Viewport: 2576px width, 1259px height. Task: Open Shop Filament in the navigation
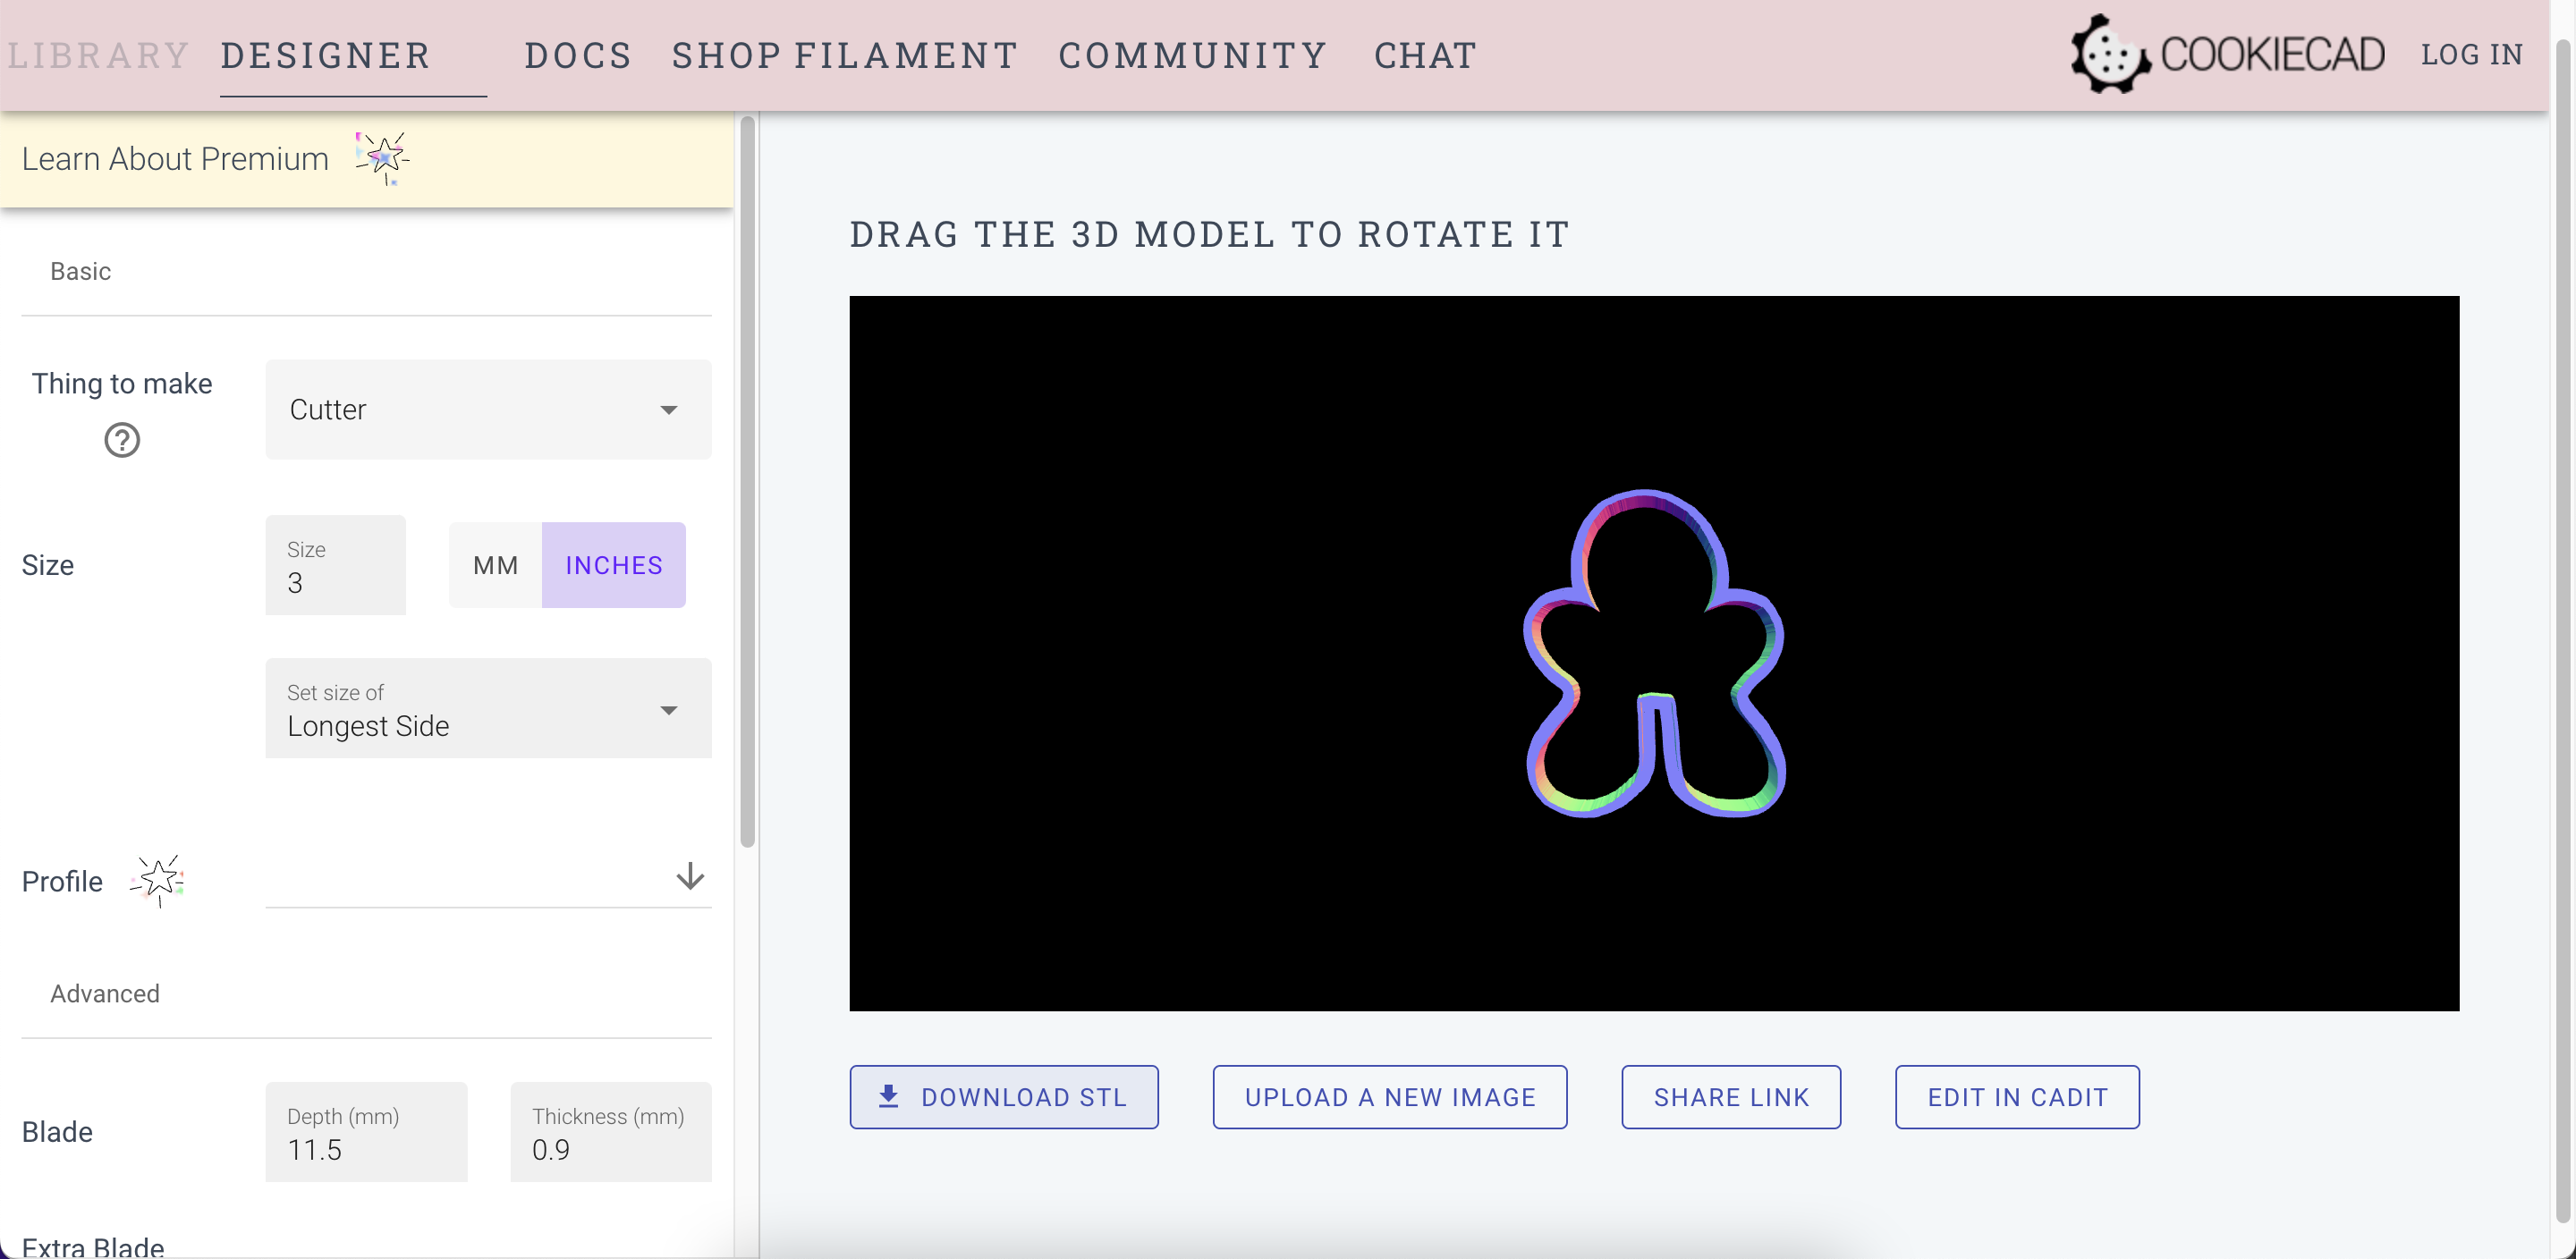(844, 55)
